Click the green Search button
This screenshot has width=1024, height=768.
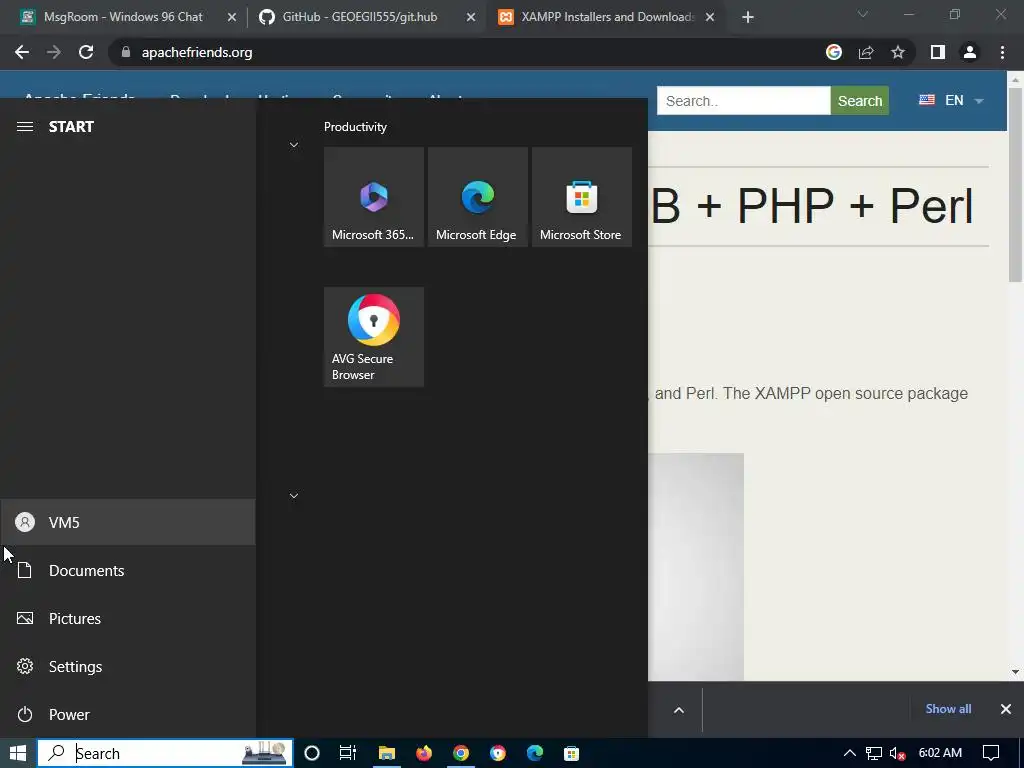click(x=859, y=101)
